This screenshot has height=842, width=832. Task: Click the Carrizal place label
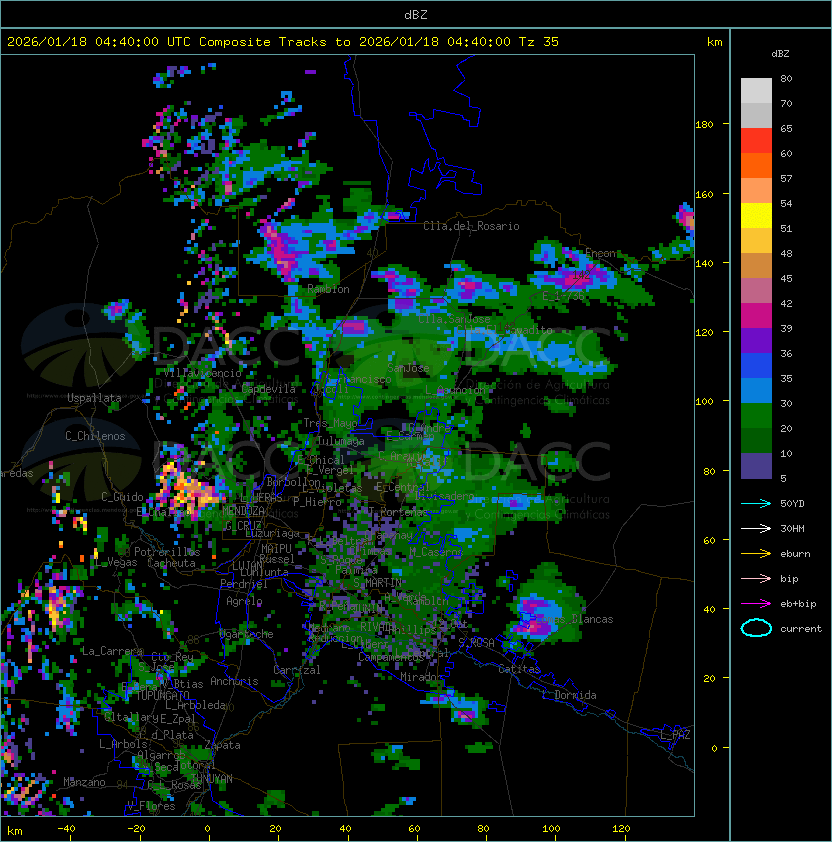[297, 670]
